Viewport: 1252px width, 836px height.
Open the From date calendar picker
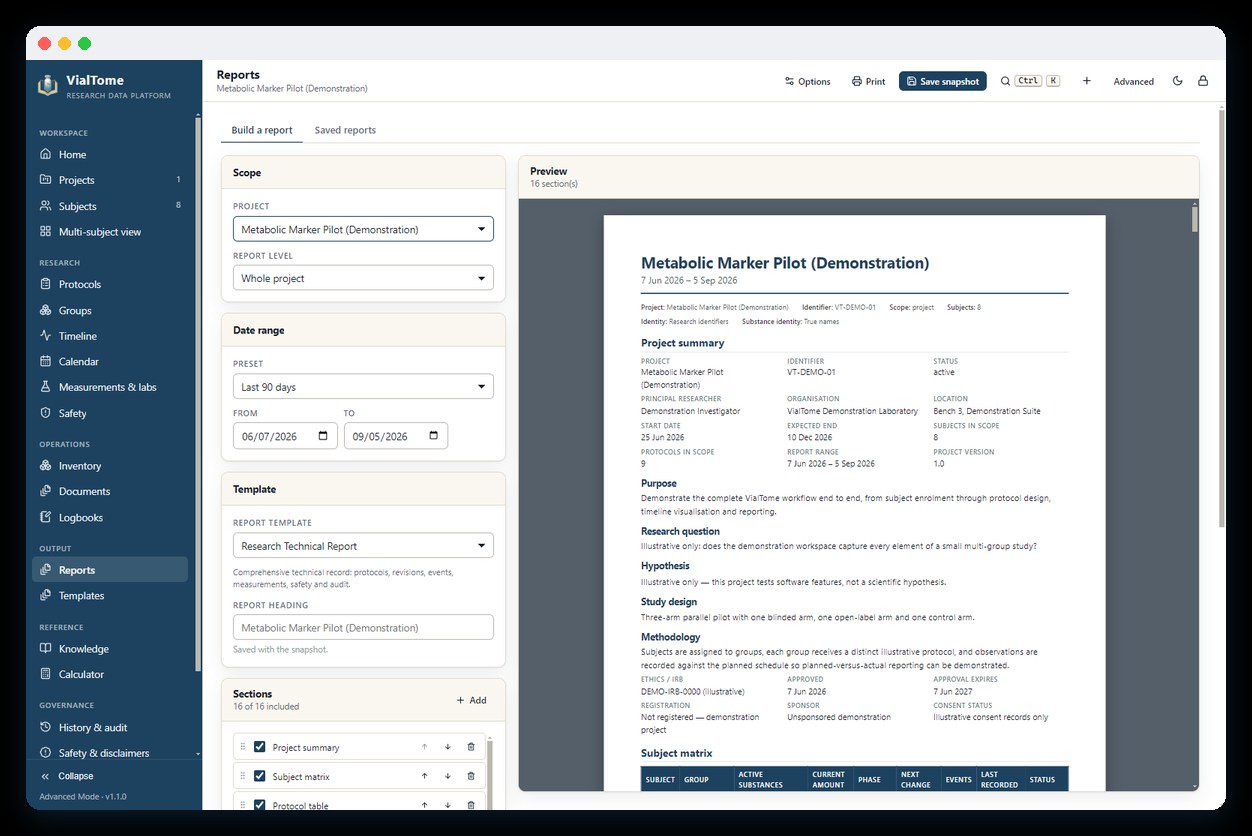click(x=322, y=436)
